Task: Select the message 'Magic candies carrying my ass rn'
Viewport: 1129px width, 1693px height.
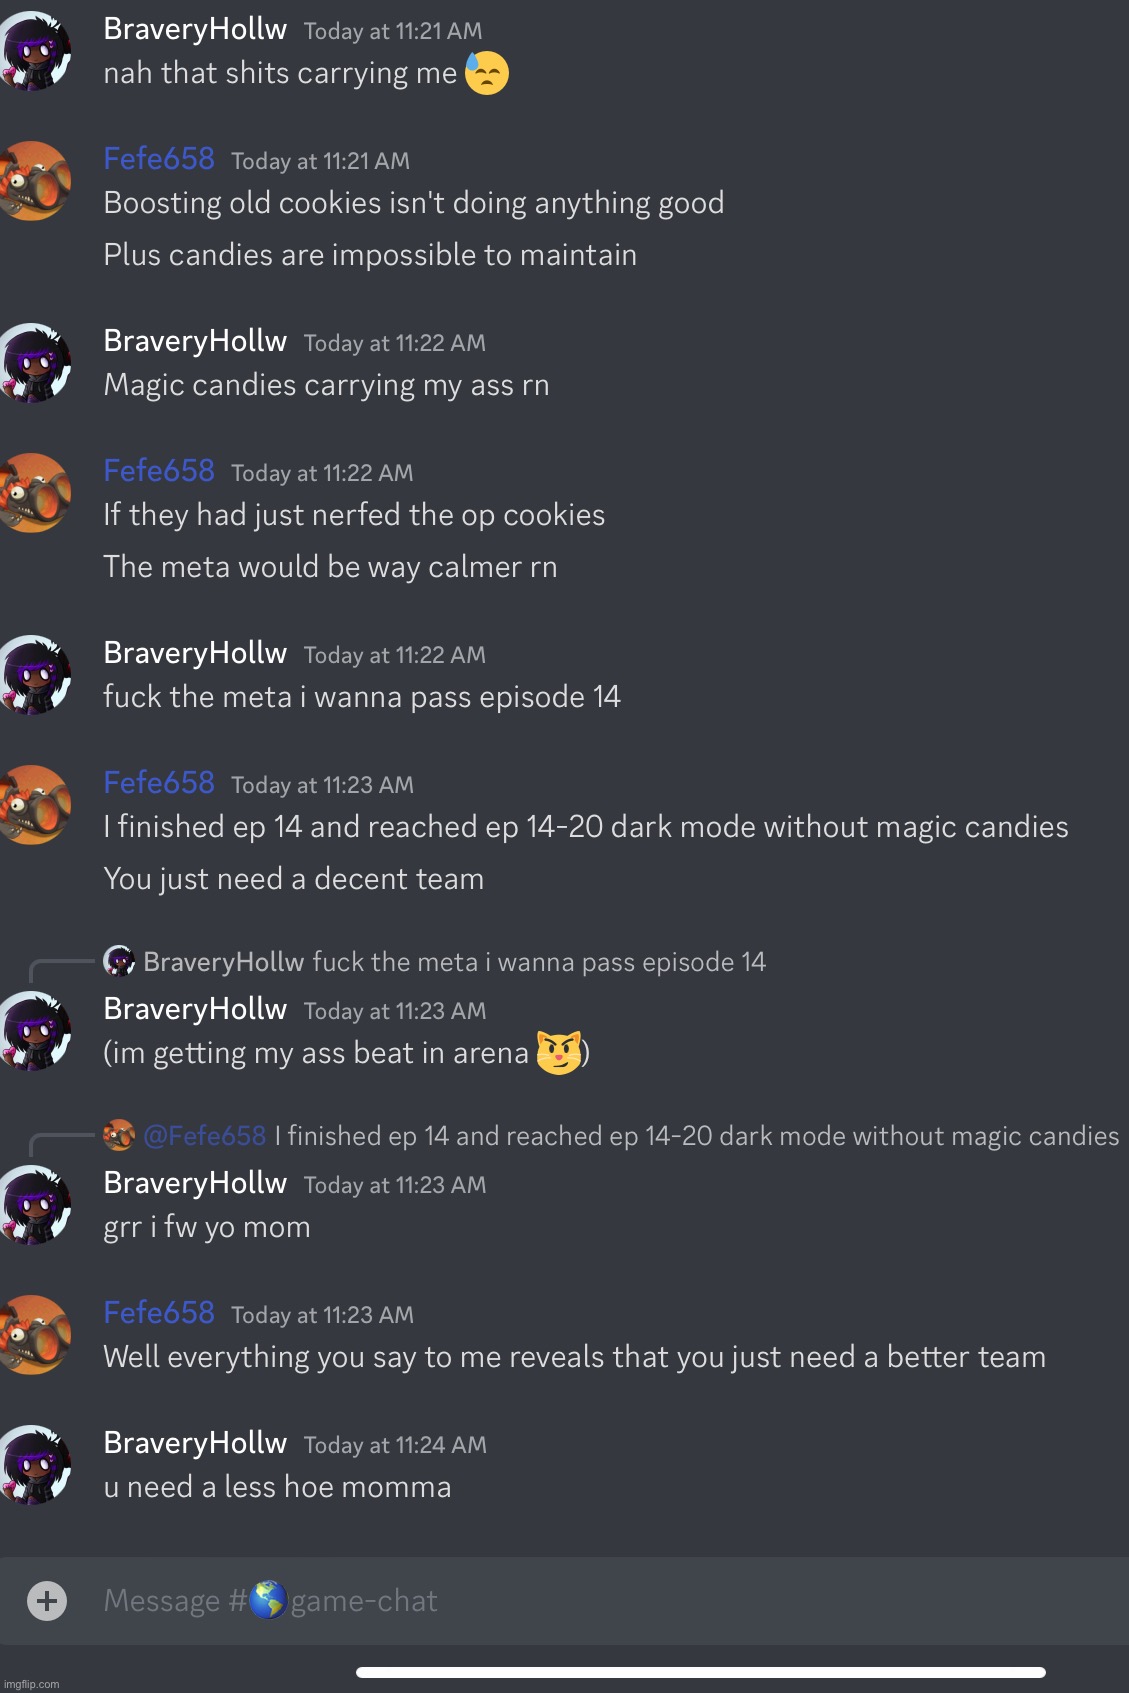Action: (x=326, y=385)
